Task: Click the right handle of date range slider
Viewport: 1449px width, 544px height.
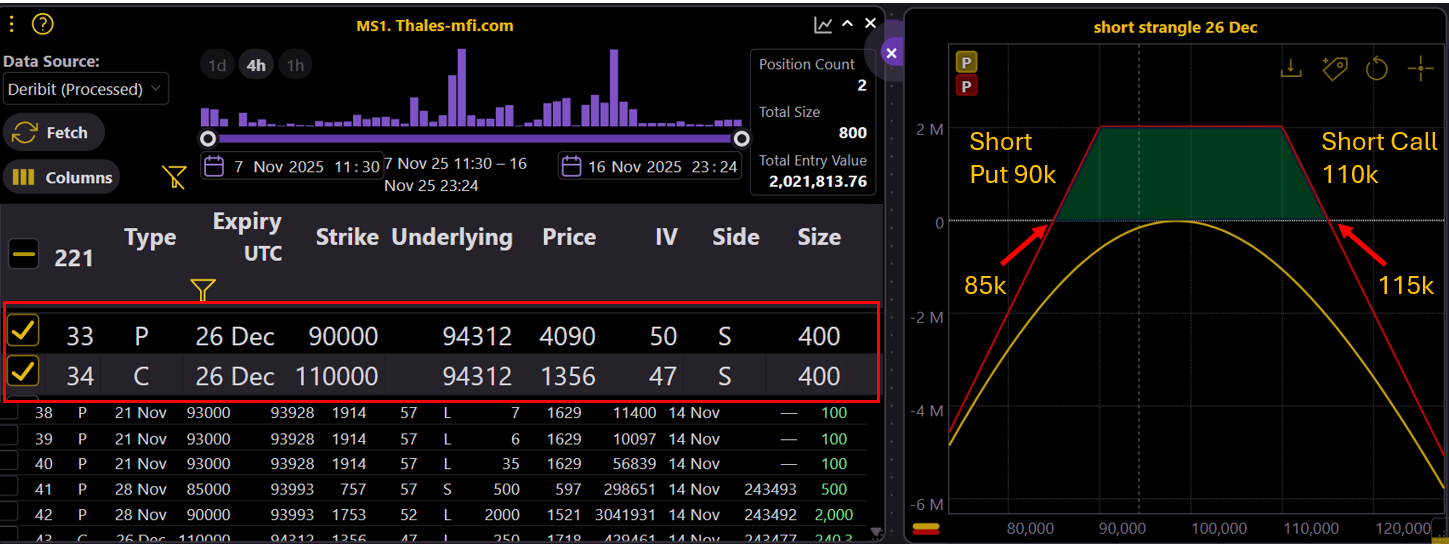Action: tap(741, 138)
